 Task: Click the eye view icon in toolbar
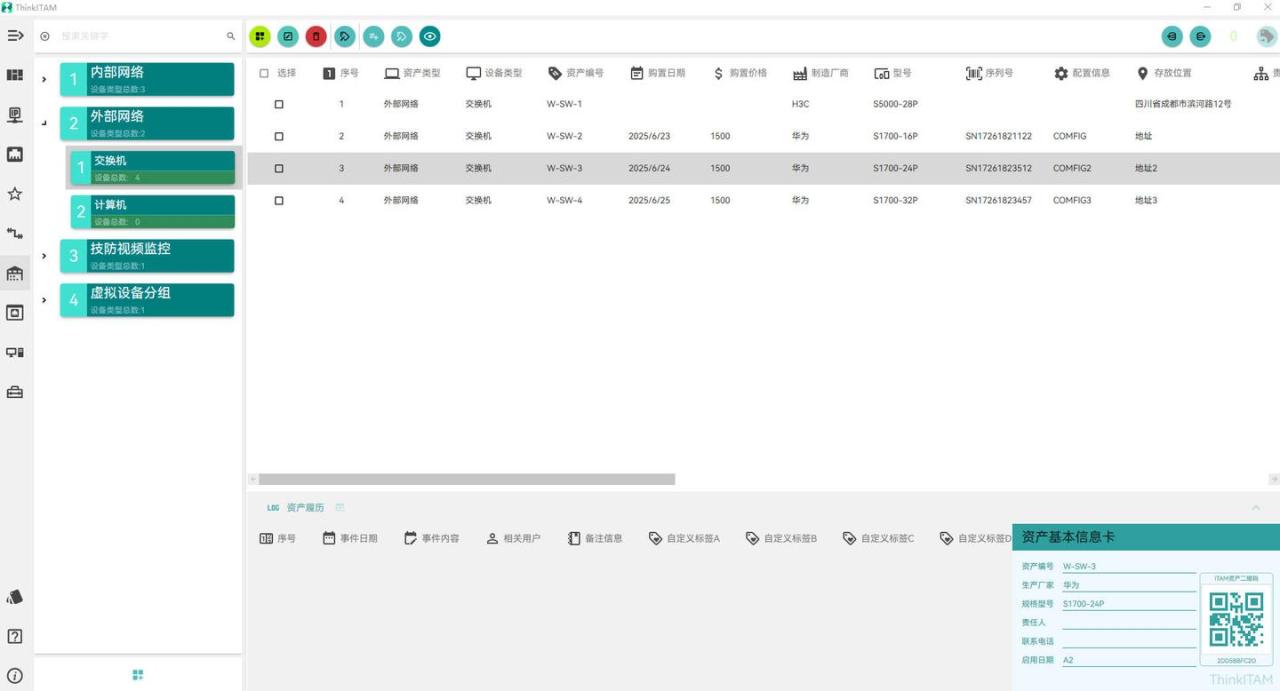430,37
